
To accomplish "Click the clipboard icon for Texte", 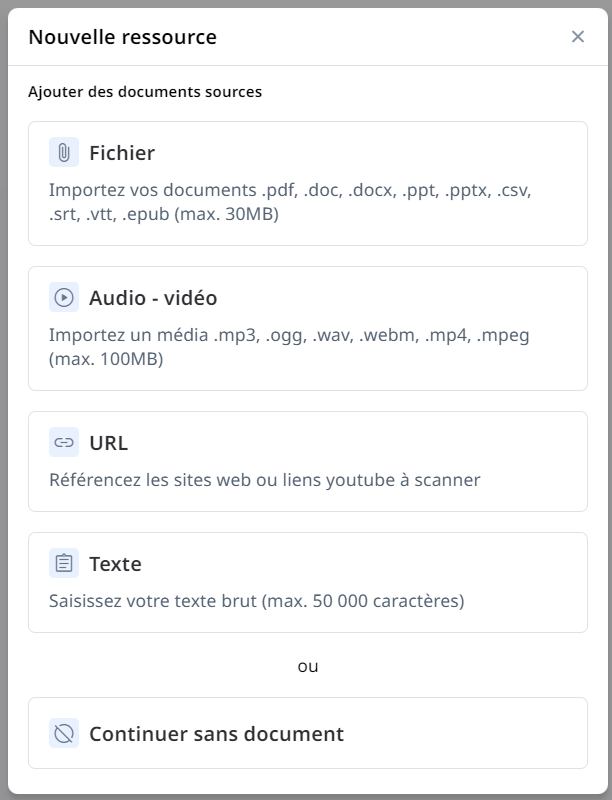I will 64,564.
